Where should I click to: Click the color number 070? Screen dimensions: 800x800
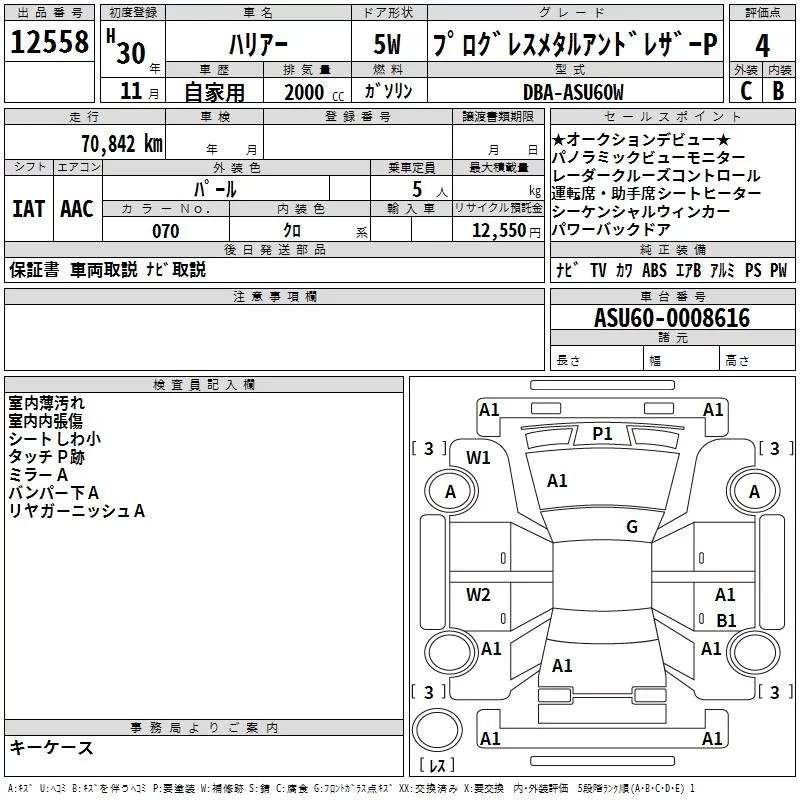point(166,231)
